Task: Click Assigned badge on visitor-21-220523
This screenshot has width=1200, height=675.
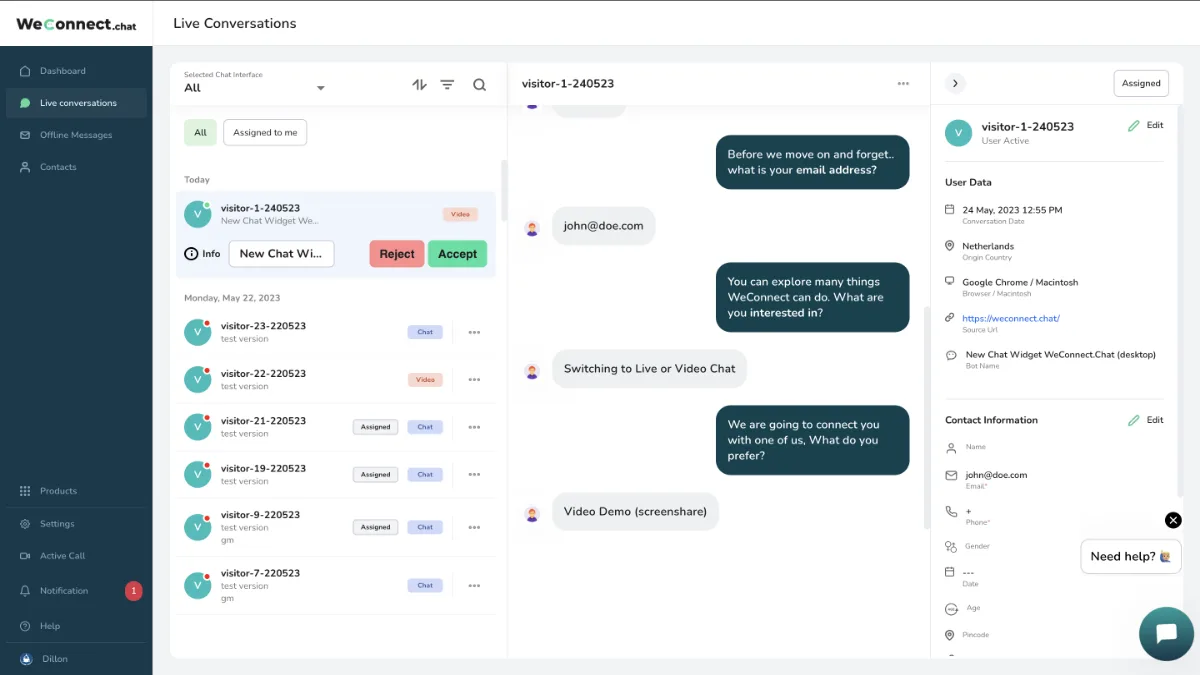Action: click(375, 427)
